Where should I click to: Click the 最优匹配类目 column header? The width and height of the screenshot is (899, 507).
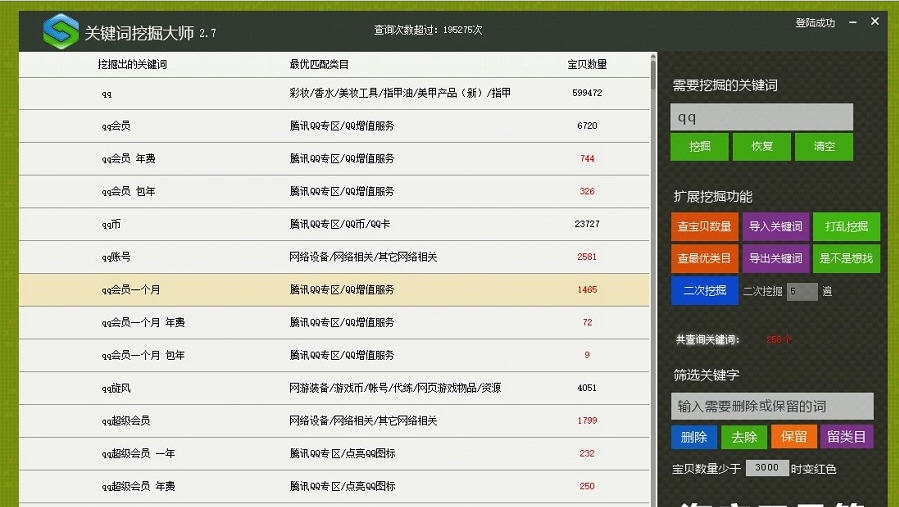point(319,64)
